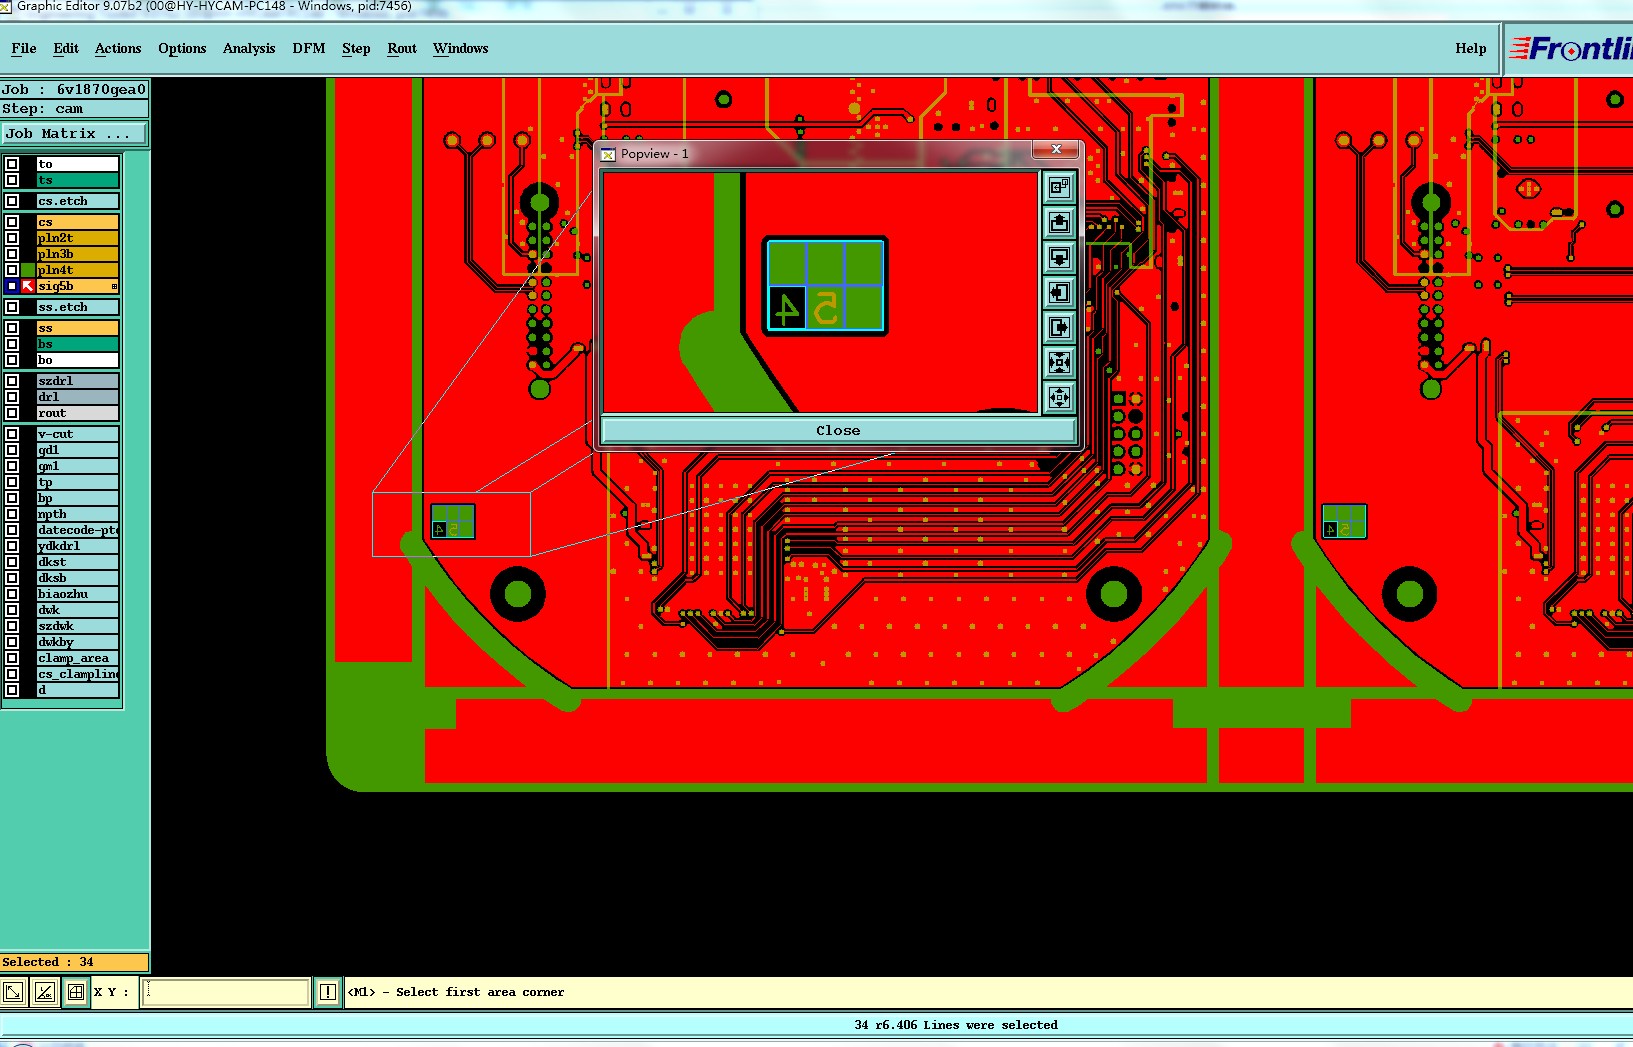
Task: Open the Step menu
Action: [356, 48]
